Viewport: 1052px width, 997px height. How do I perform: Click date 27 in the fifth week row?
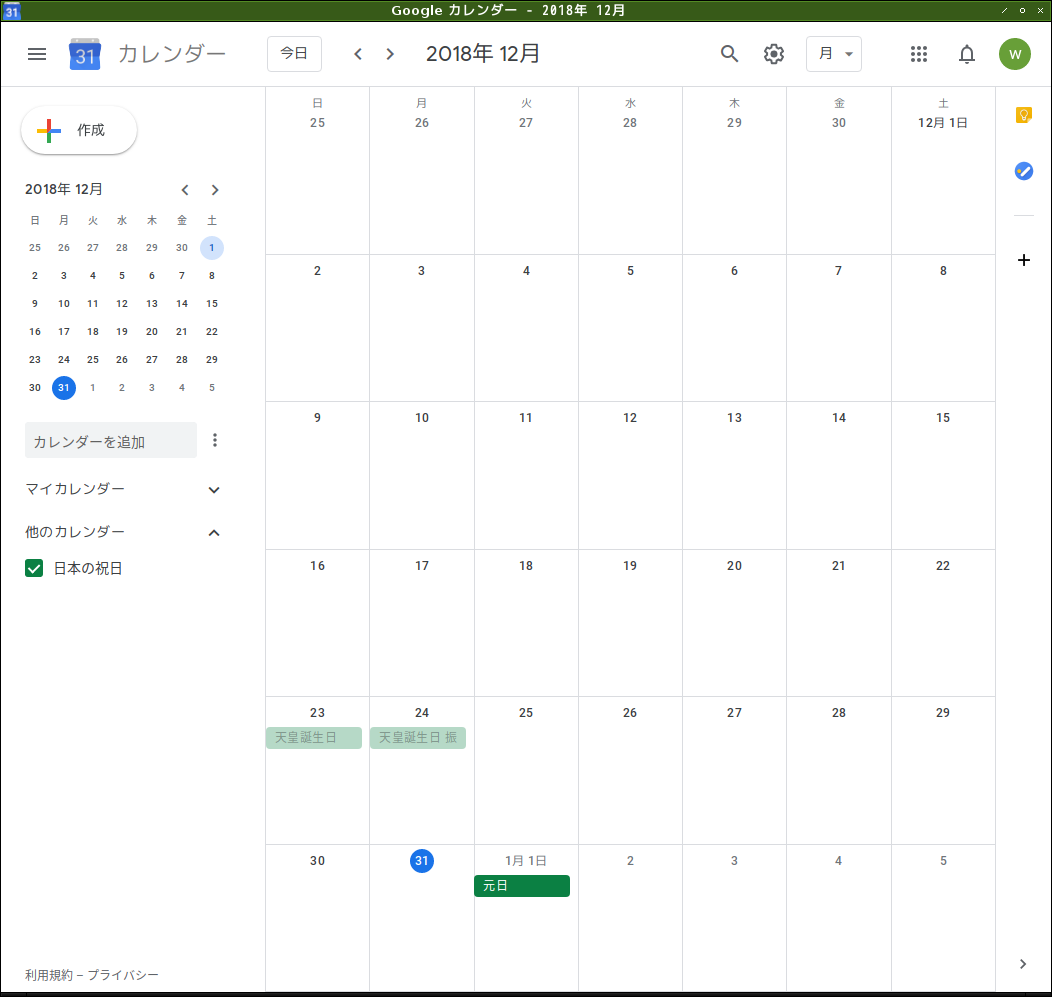click(734, 713)
